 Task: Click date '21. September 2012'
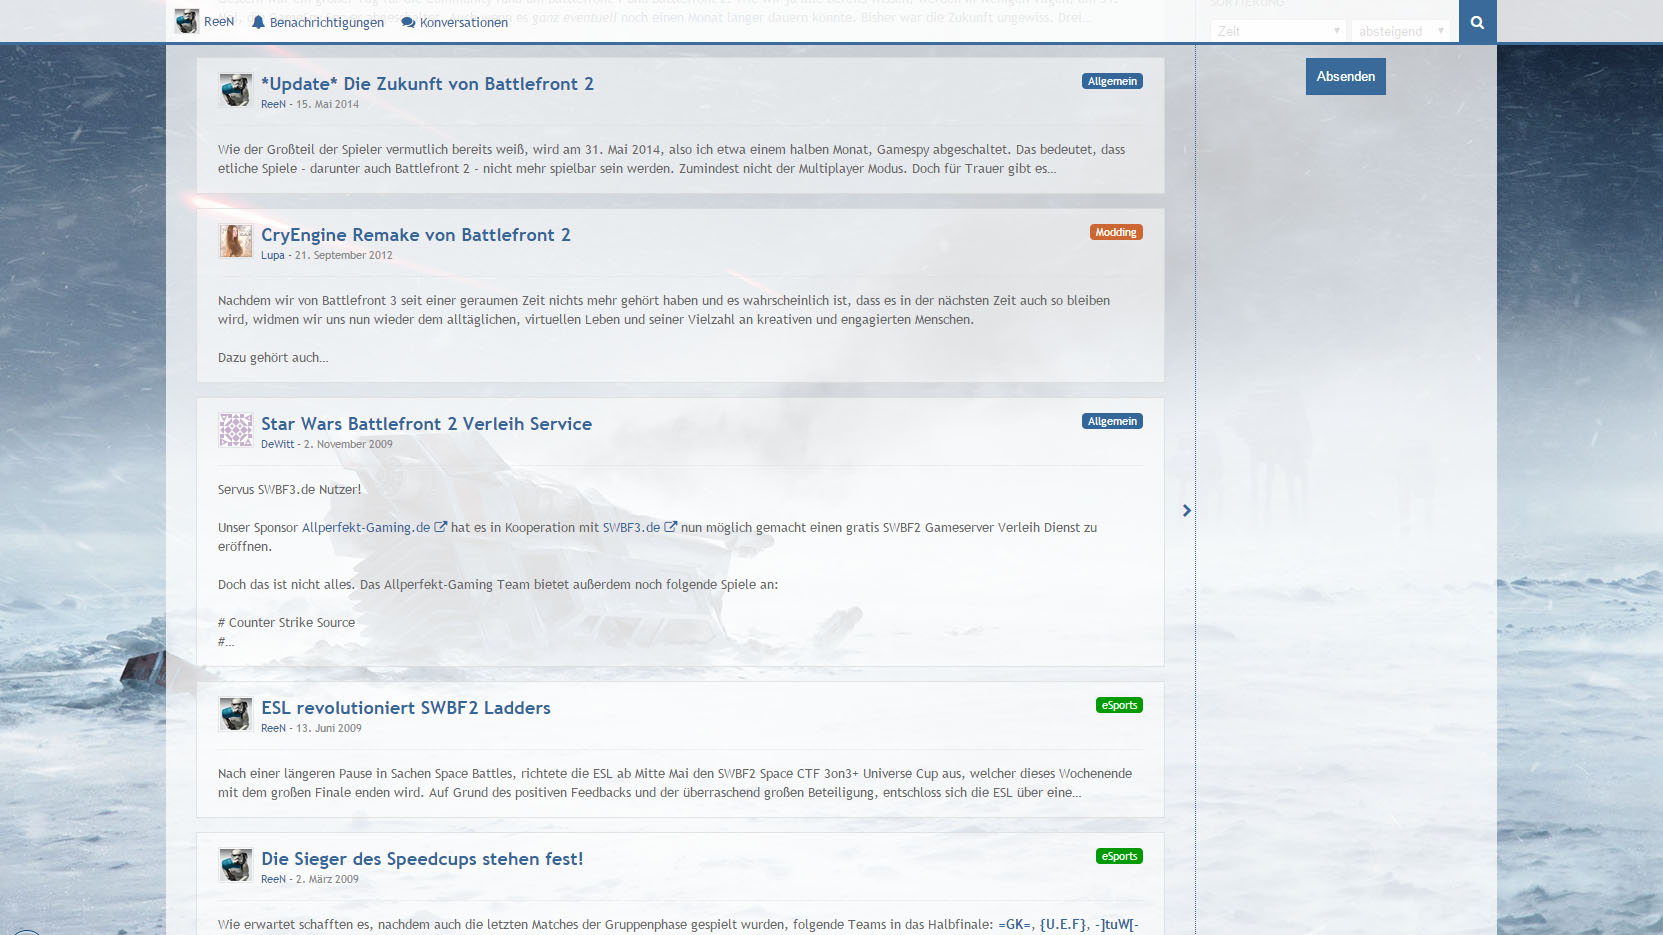[x=343, y=255]
